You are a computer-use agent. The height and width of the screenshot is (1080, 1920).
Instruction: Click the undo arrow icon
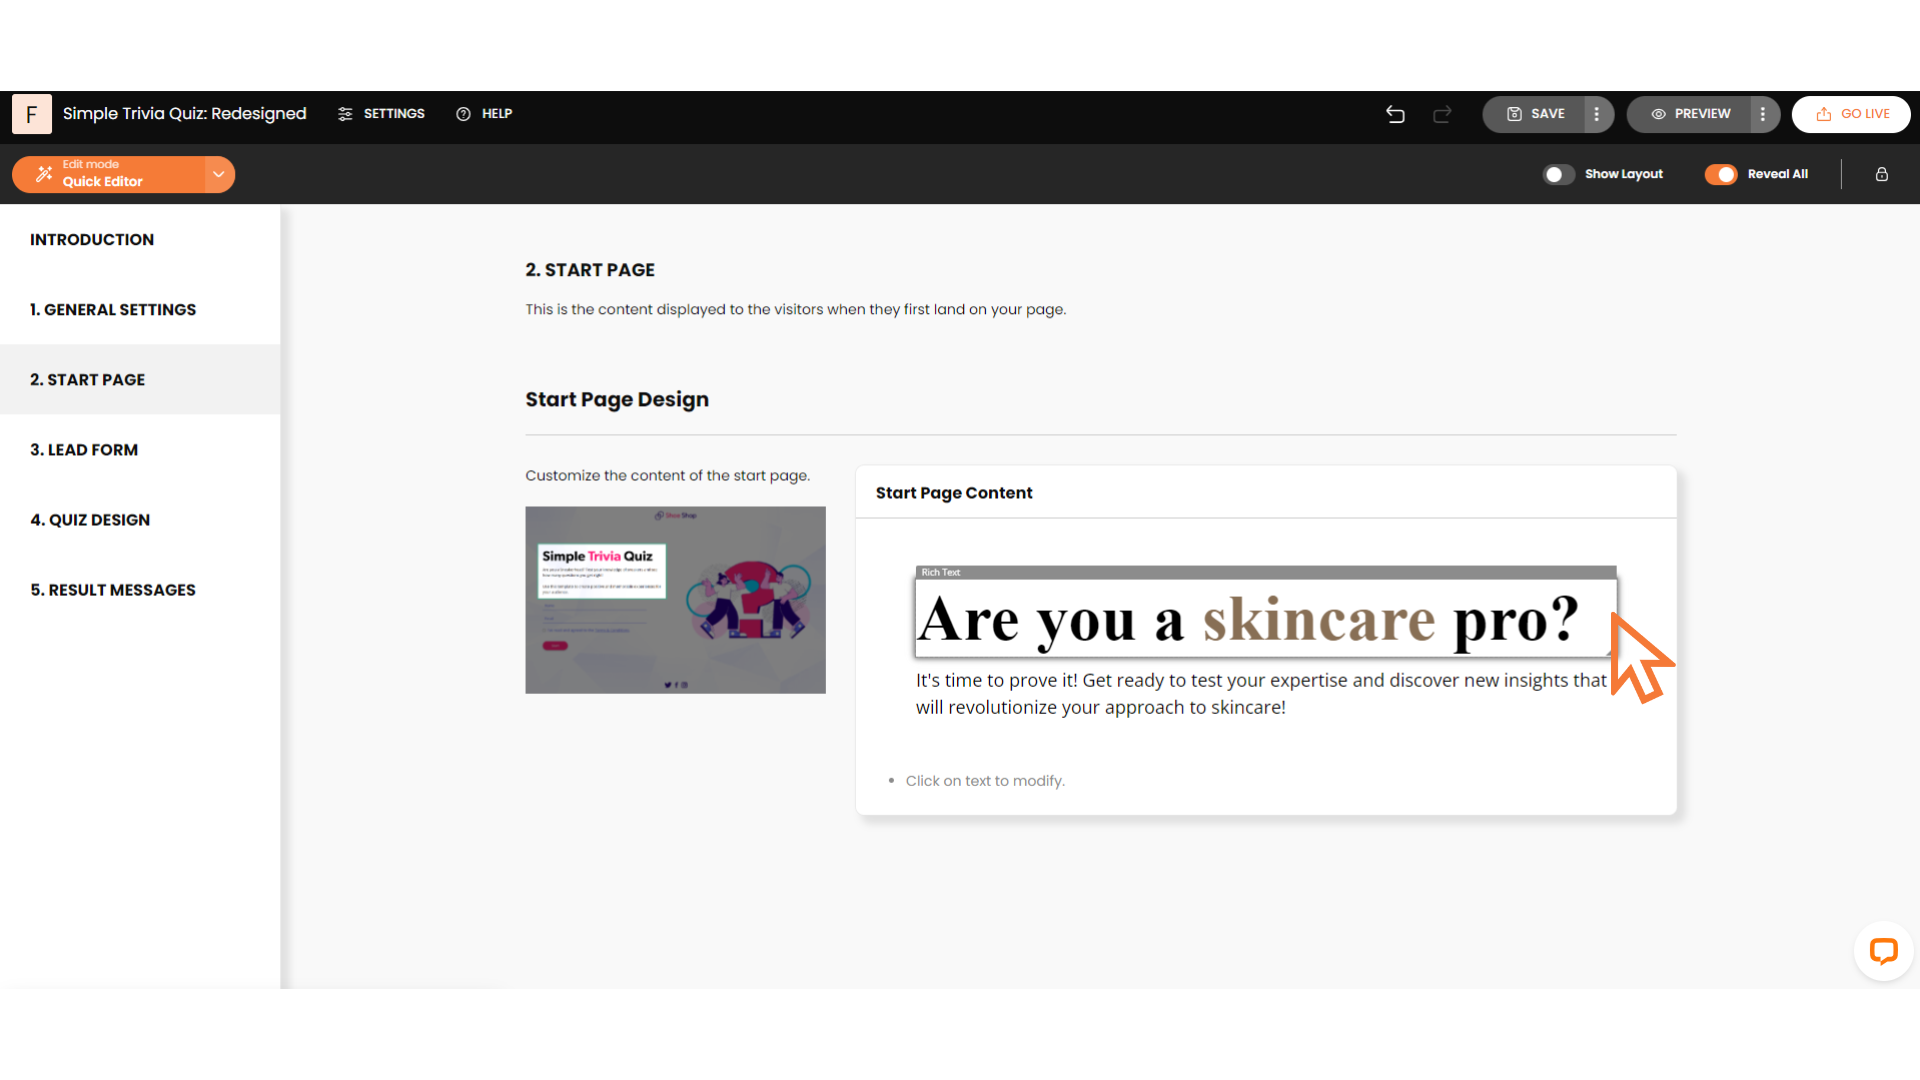pyautogui.click(x=1395, y=114)
